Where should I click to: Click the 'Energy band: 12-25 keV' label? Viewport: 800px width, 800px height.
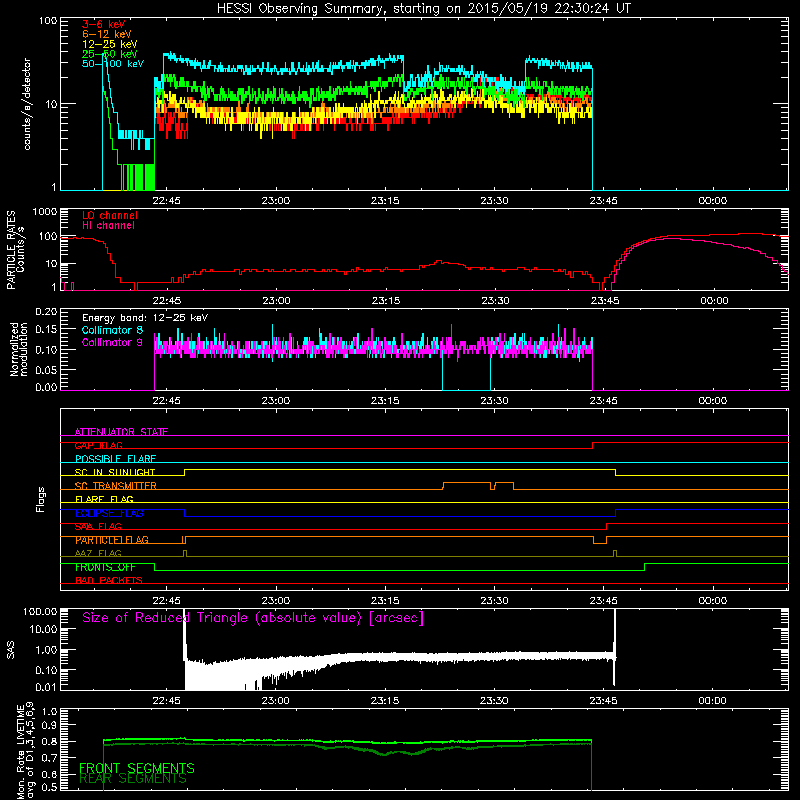tap(145, 318)
